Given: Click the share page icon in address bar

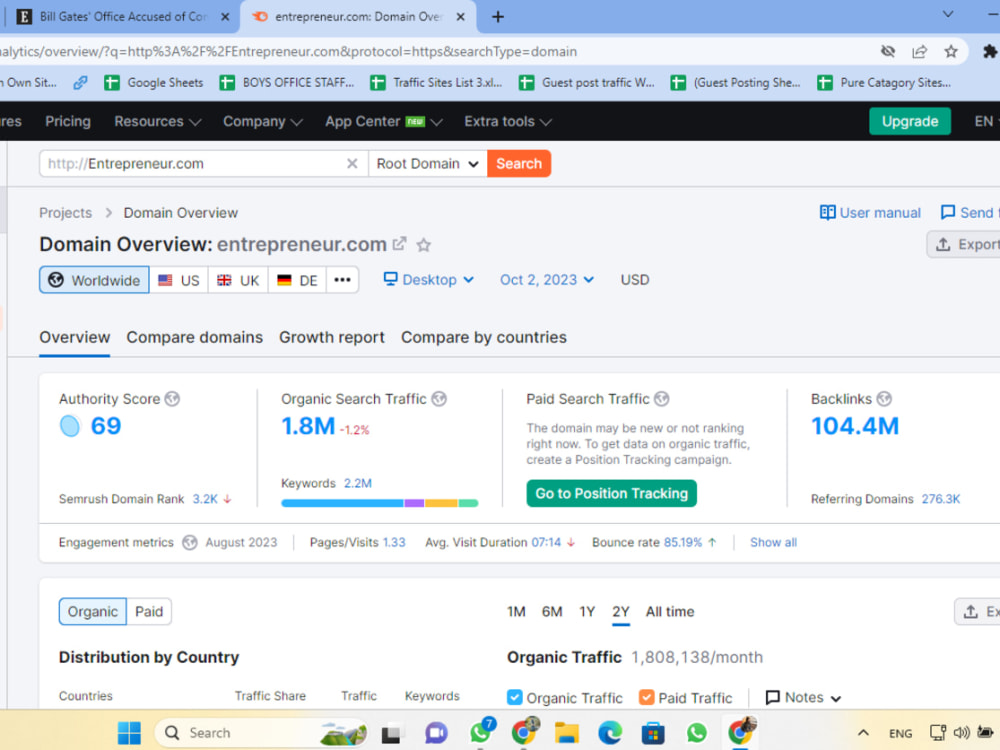Looking at the screenshot, I should click(919, 52).
